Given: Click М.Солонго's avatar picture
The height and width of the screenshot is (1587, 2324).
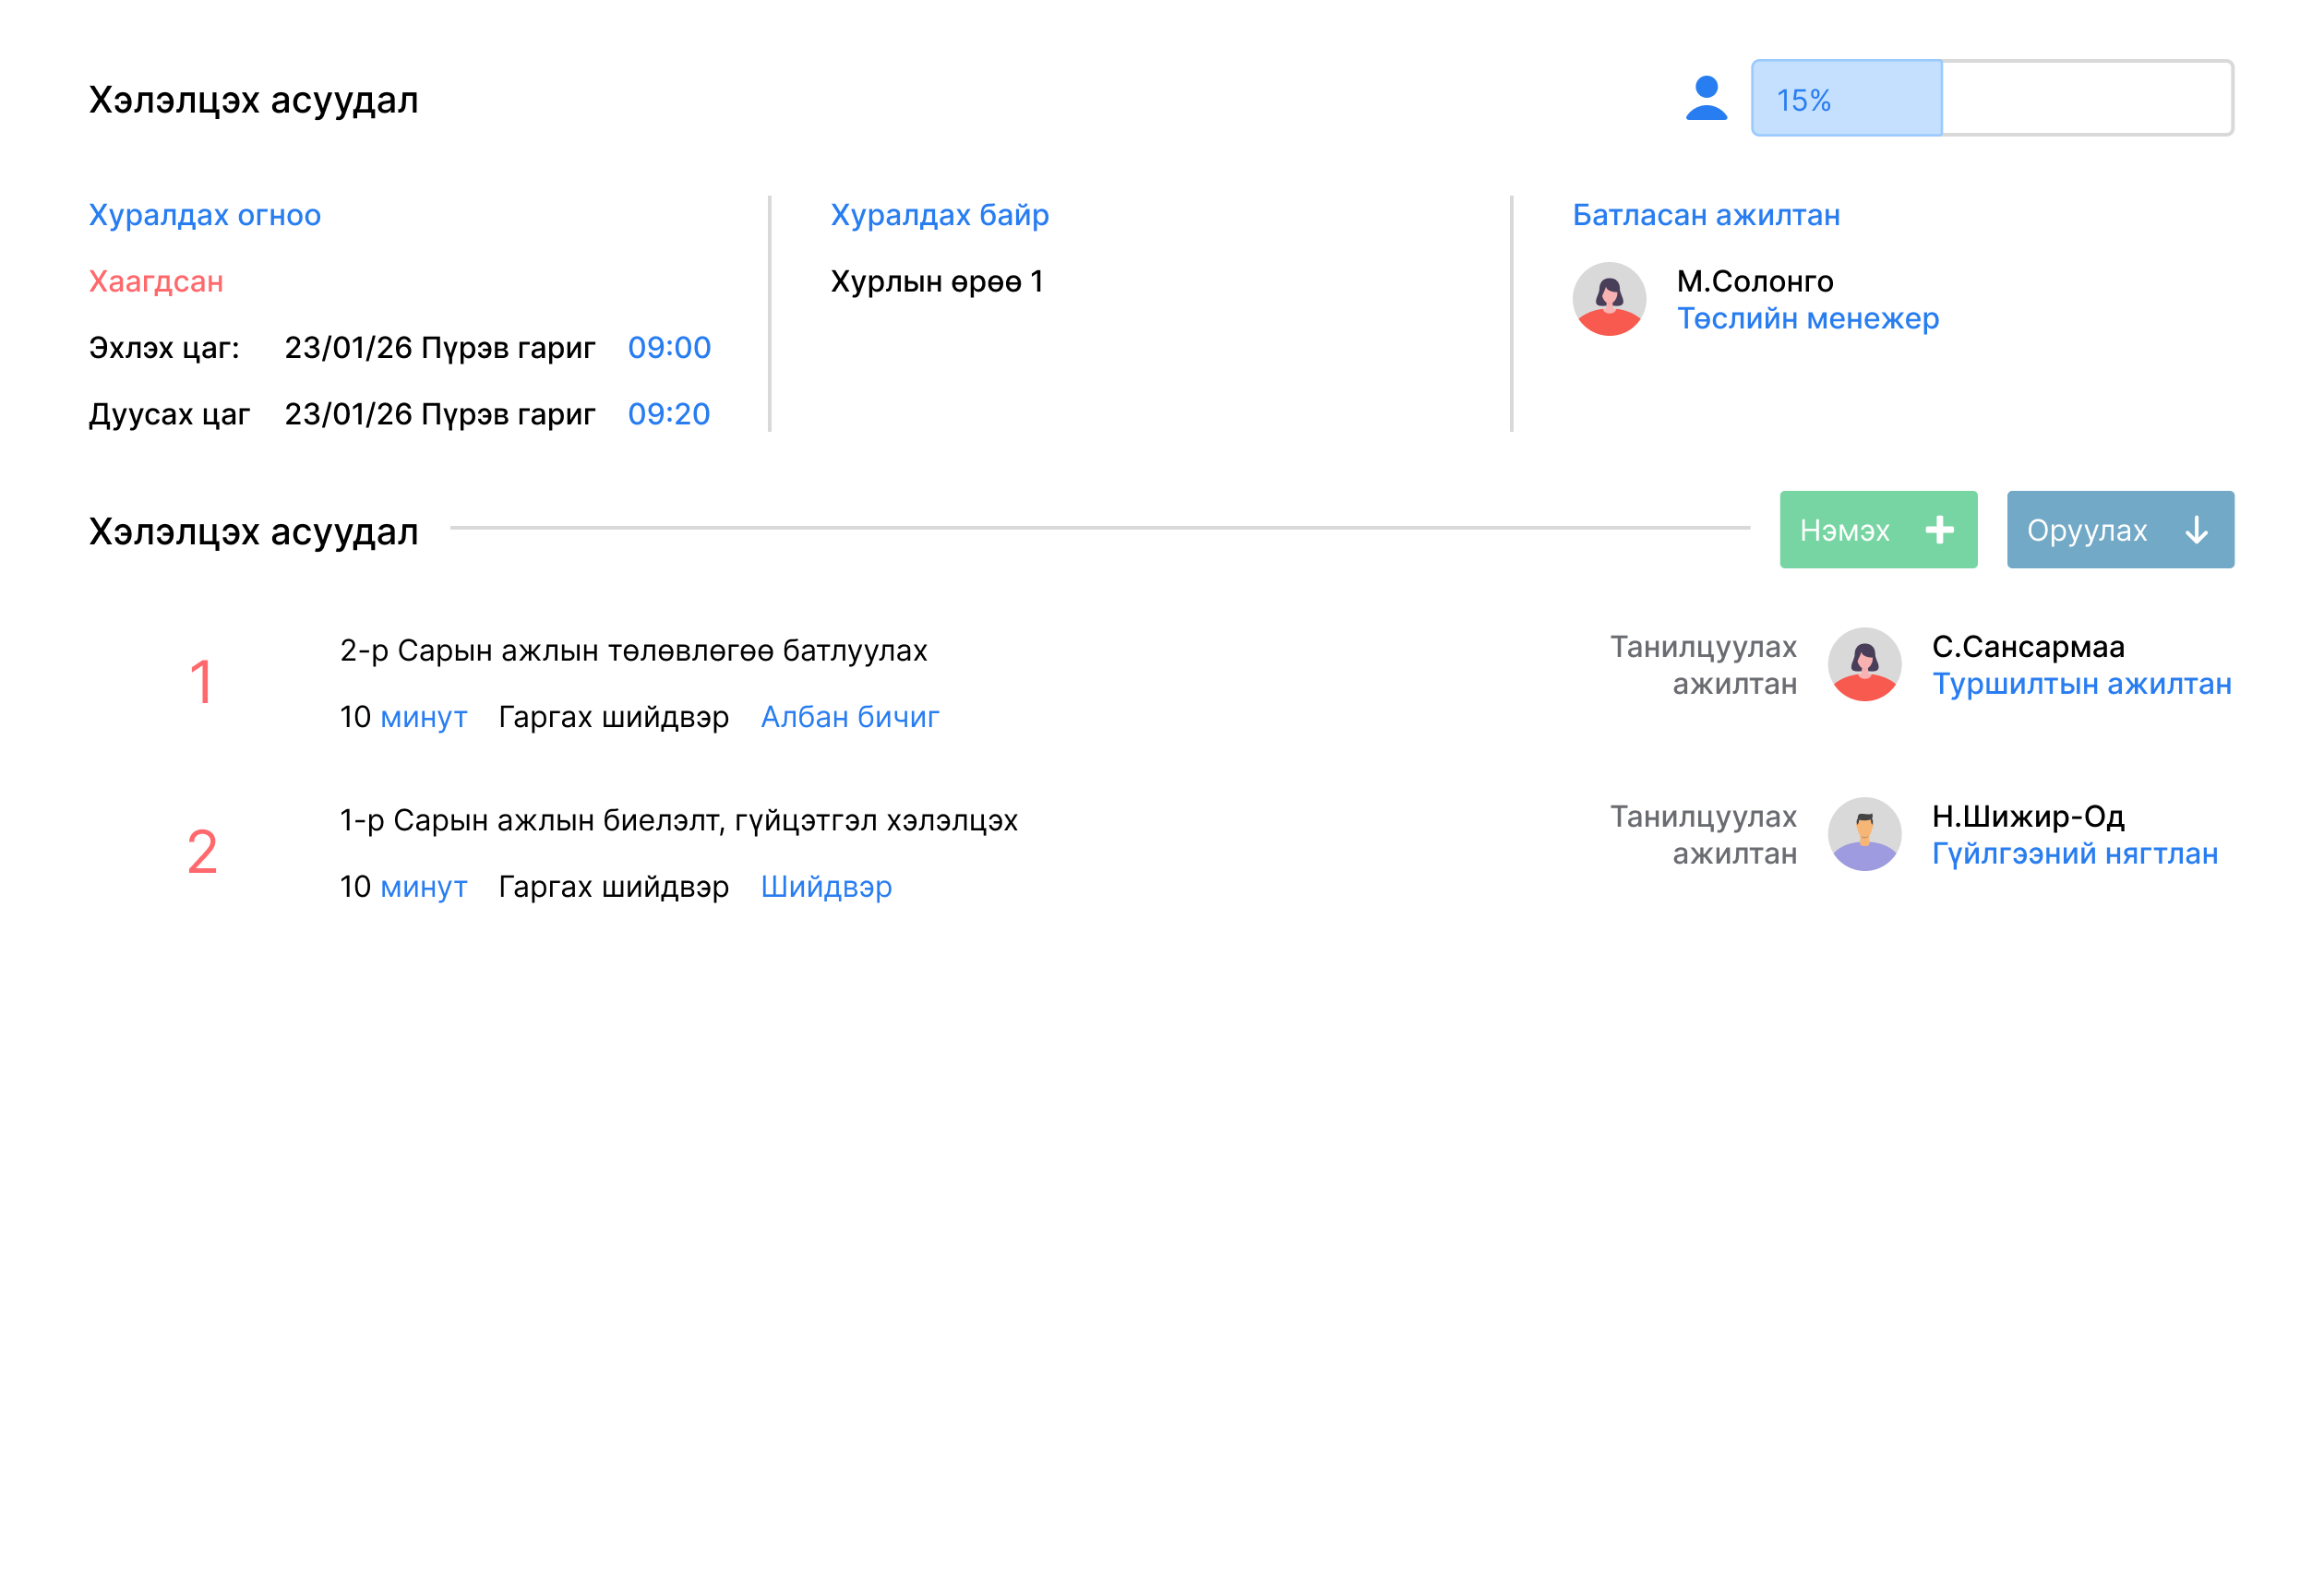Looking at the screenshot, I should click(1609, 299).
